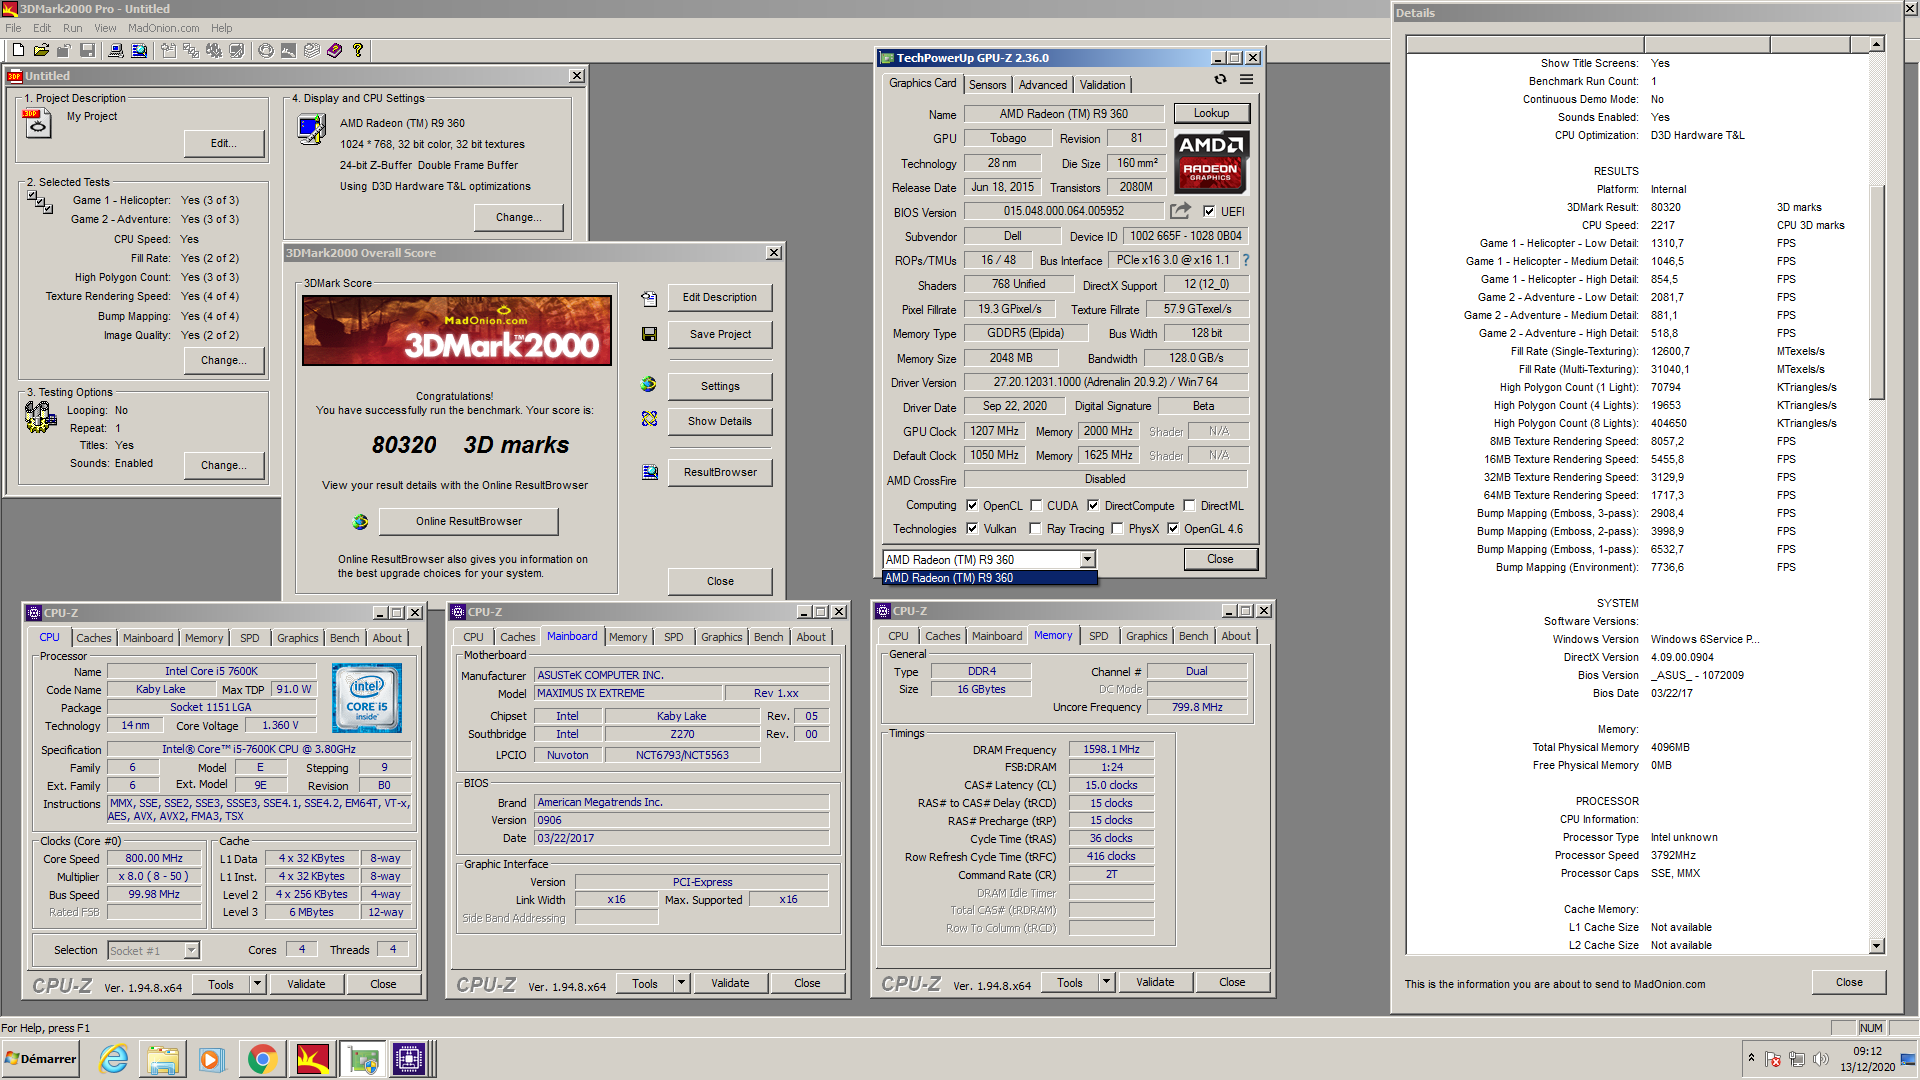Click Details panel scrollbar up arrow
1920x1080 pixels.
point(1876,44)
